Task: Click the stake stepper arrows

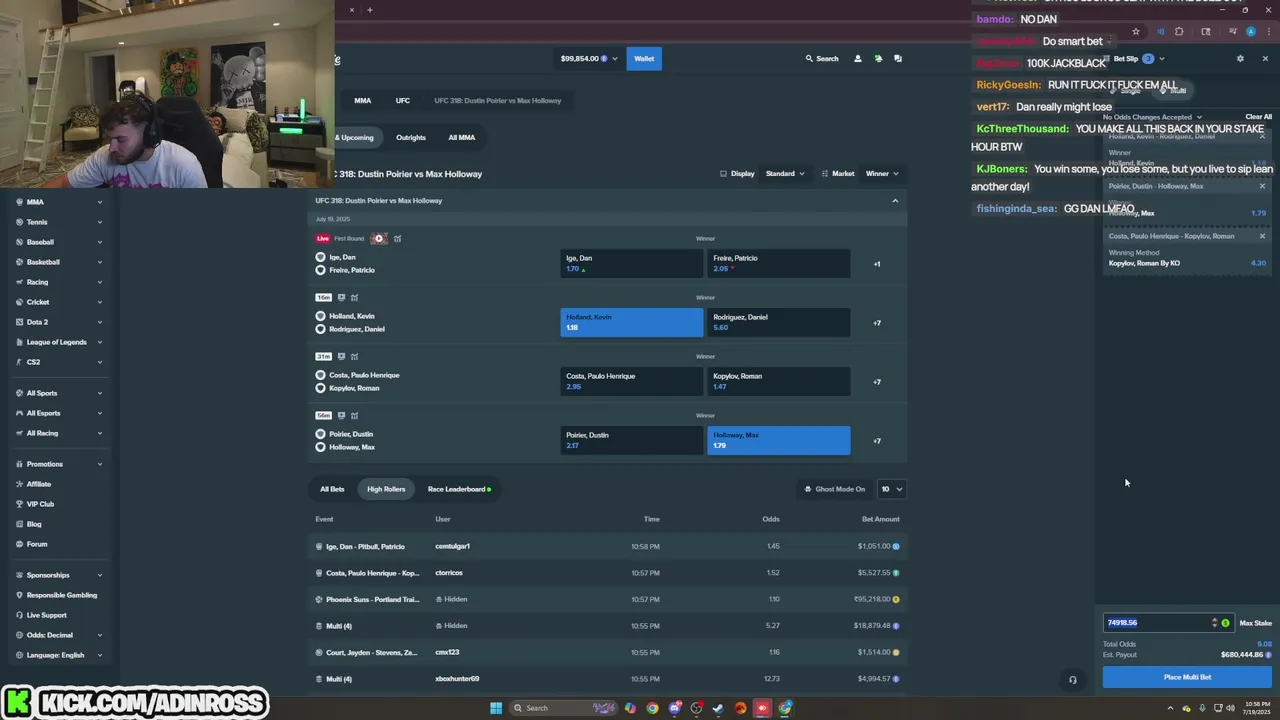Action: point(1215,623)
